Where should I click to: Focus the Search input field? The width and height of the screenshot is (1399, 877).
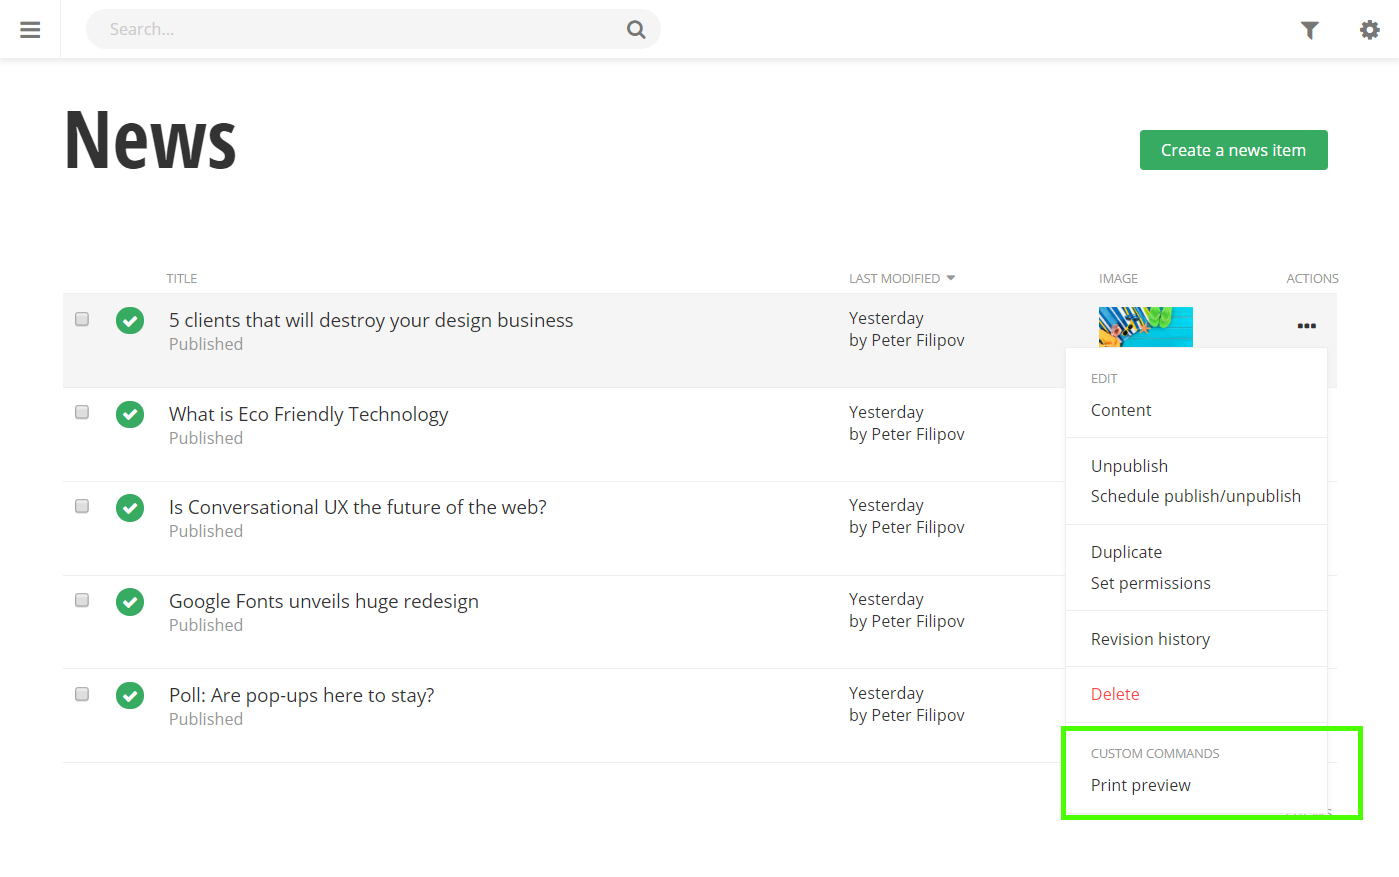point(360,30)
